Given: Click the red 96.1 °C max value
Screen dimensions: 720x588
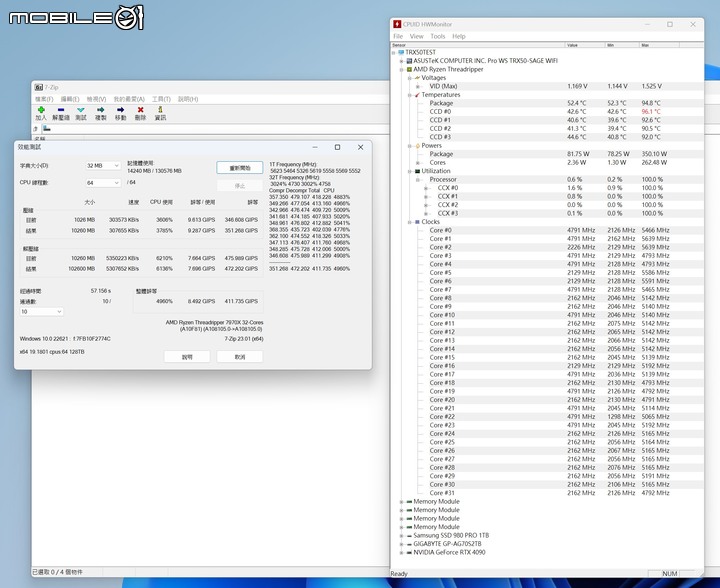Looking at the screenshot, I should 651,112.
